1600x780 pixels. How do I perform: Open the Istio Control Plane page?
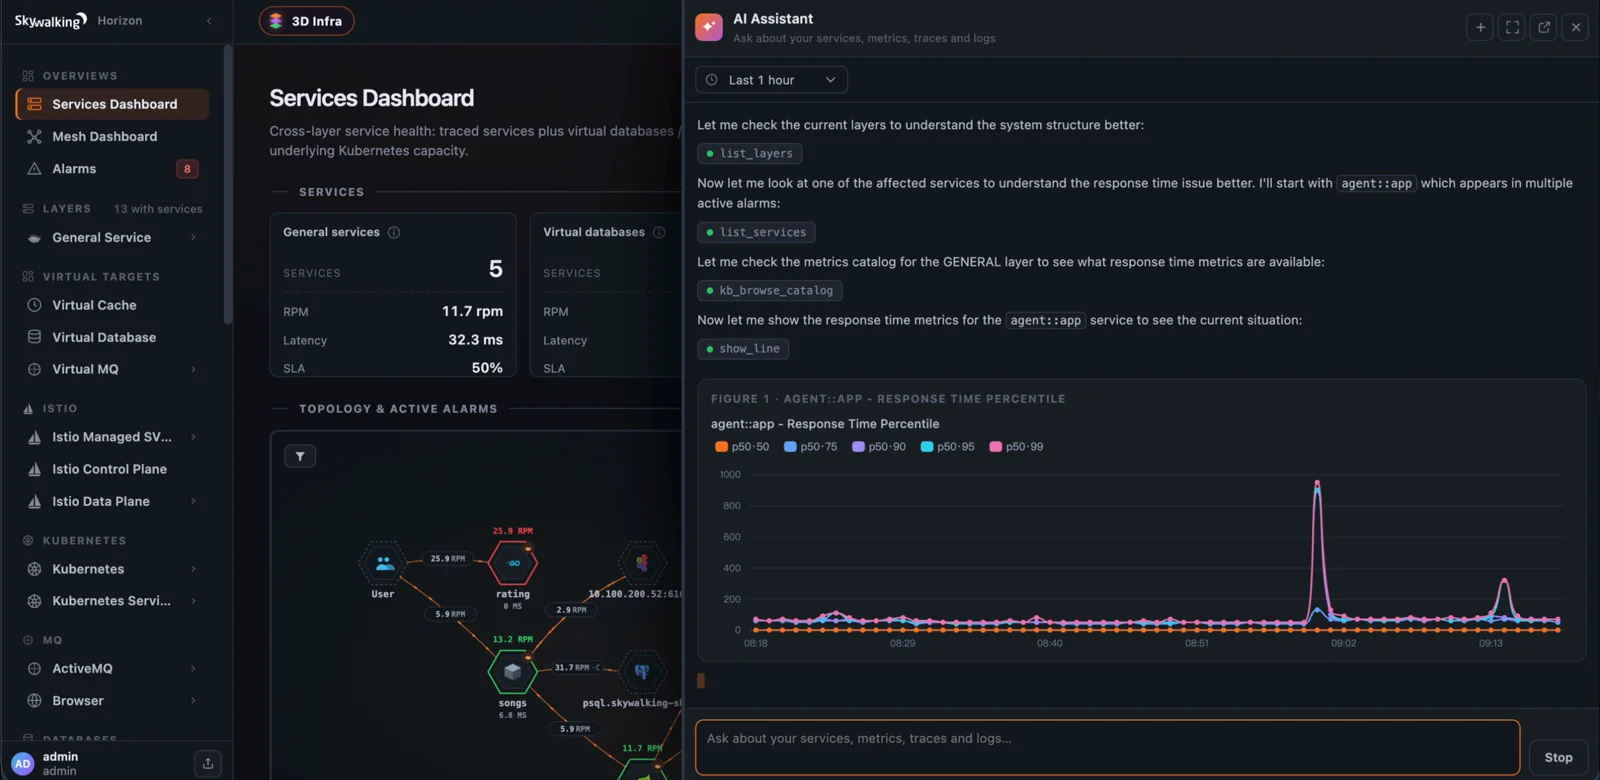(x=112, y=469)
